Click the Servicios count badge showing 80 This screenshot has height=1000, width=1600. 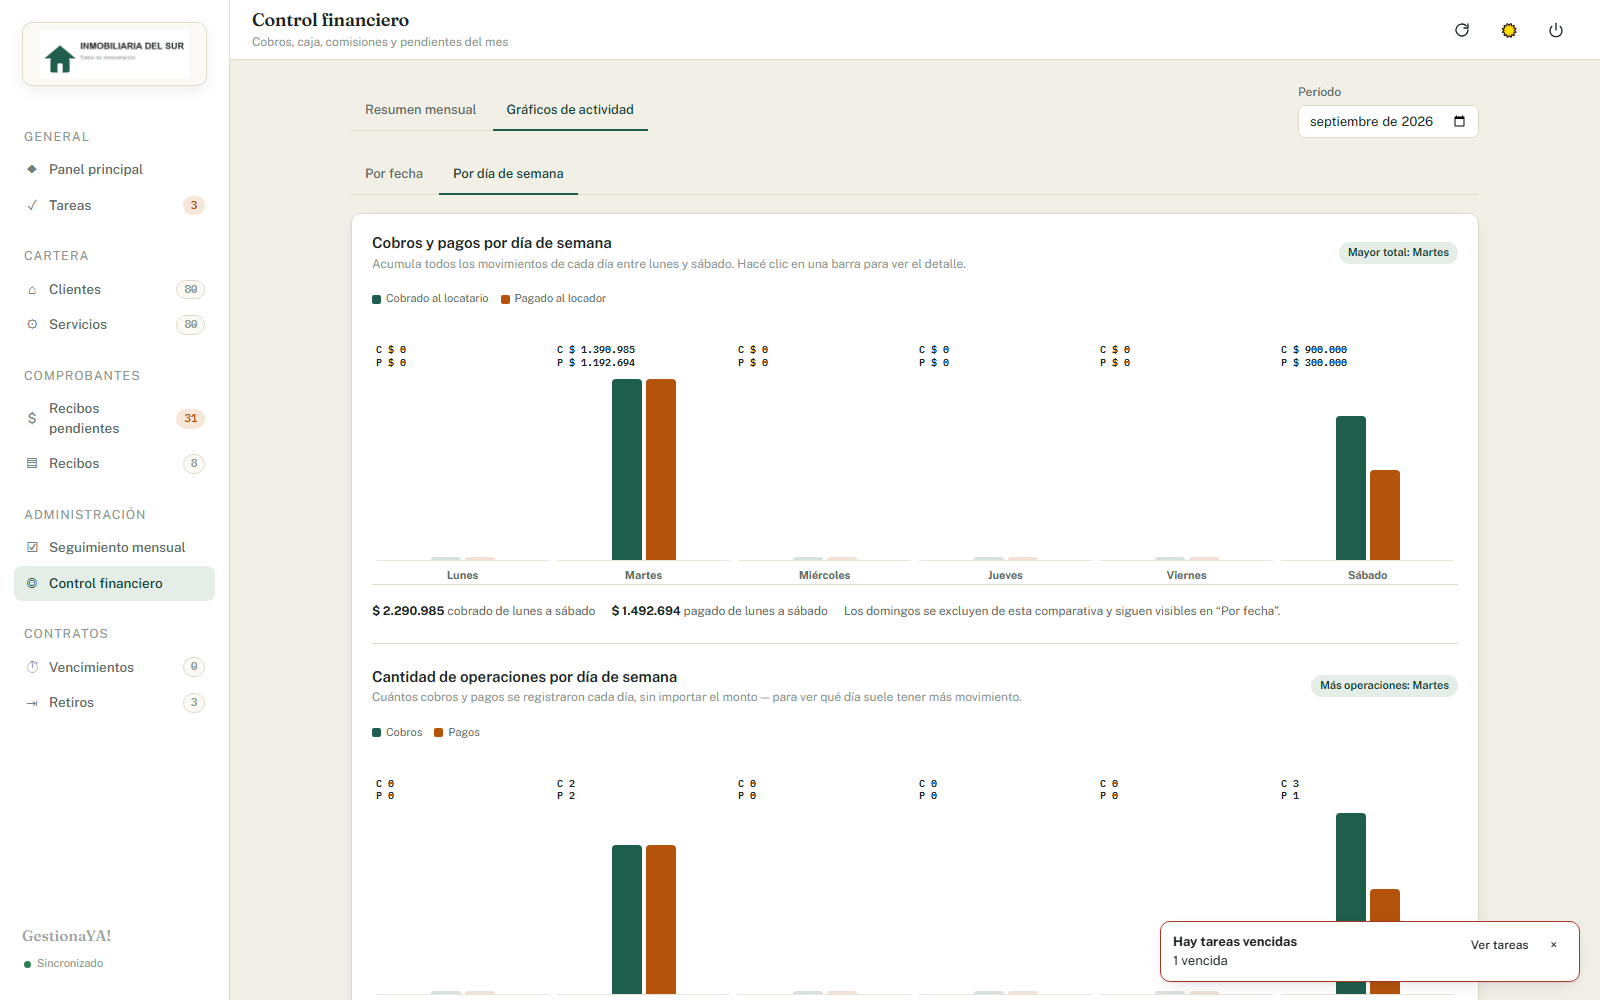[x=190, y=324]
